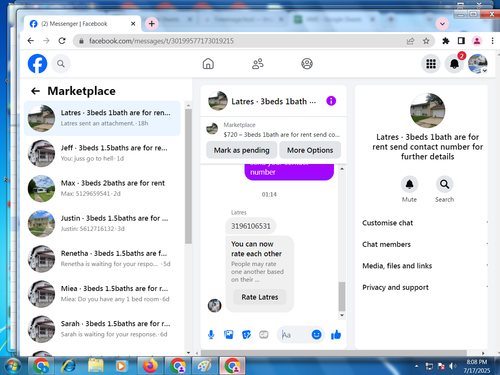
Task: Click the chat messages vertical scrollbar thumb
Action: click(x=342, y=296)
